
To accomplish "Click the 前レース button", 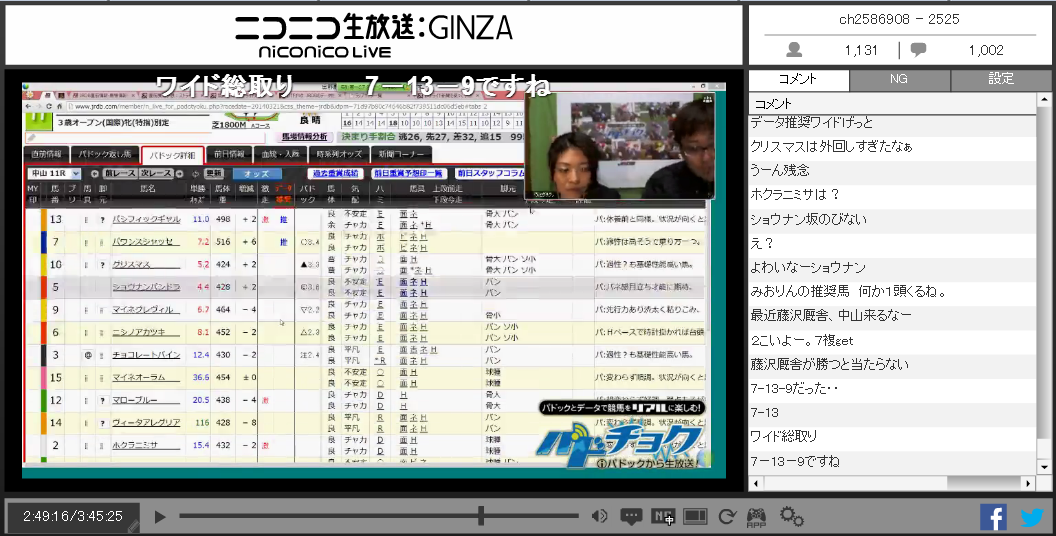I will (120, 174).
